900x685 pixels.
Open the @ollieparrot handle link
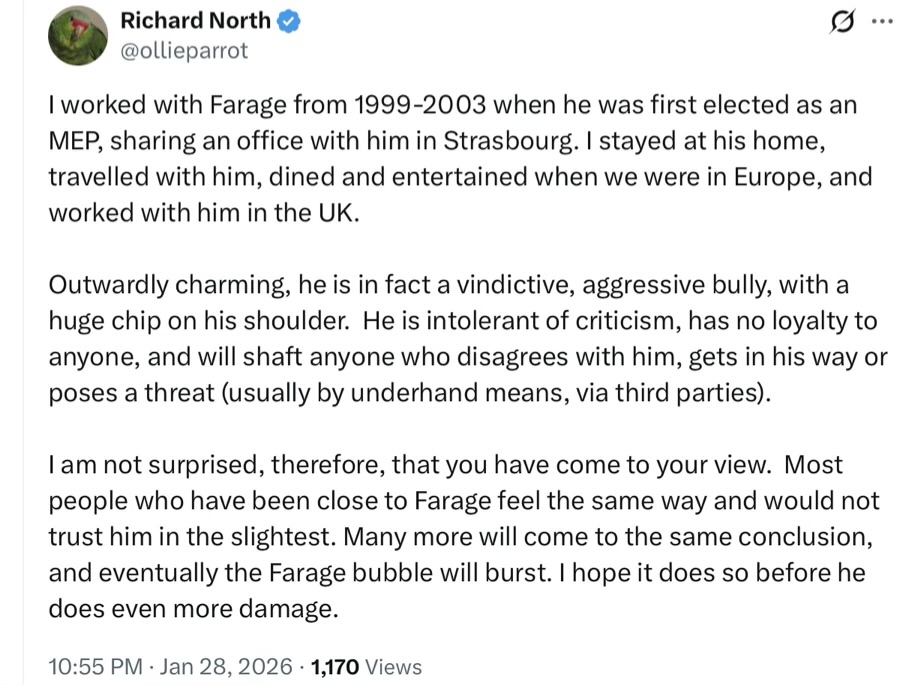click(x=183, y=50)
